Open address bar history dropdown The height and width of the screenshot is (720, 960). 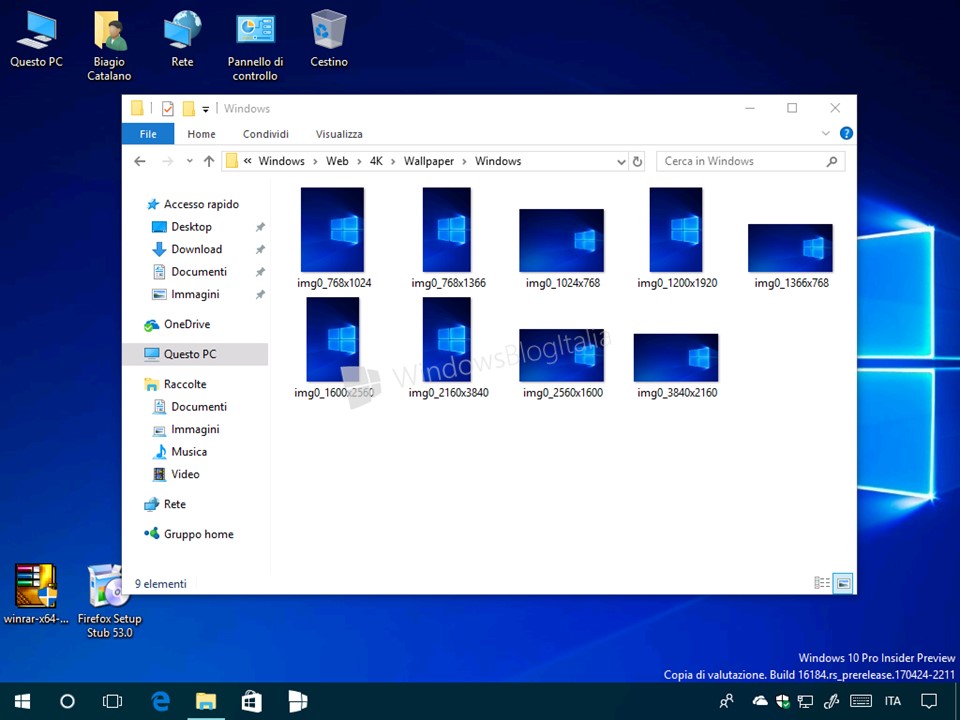tap(621, 162)
